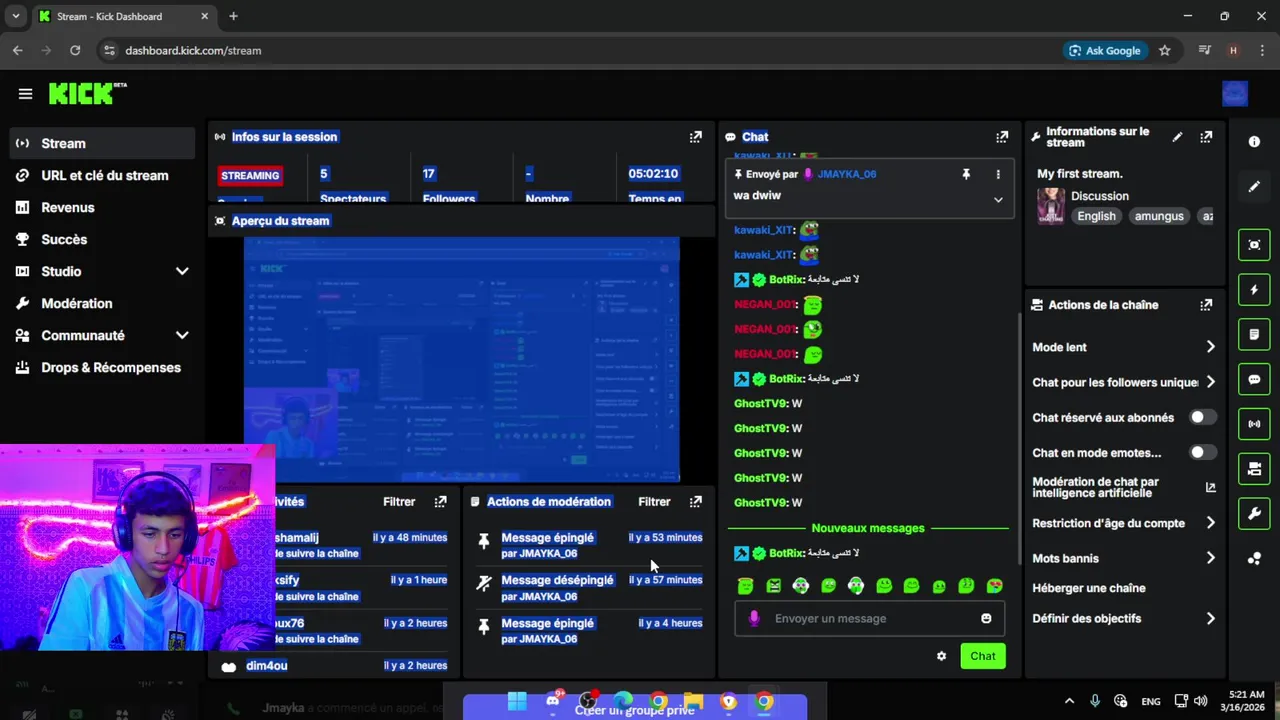Toggle the wrench widget in the right rail
The width and height of the screenshot is (1280, 720).
click(1254, 514)
